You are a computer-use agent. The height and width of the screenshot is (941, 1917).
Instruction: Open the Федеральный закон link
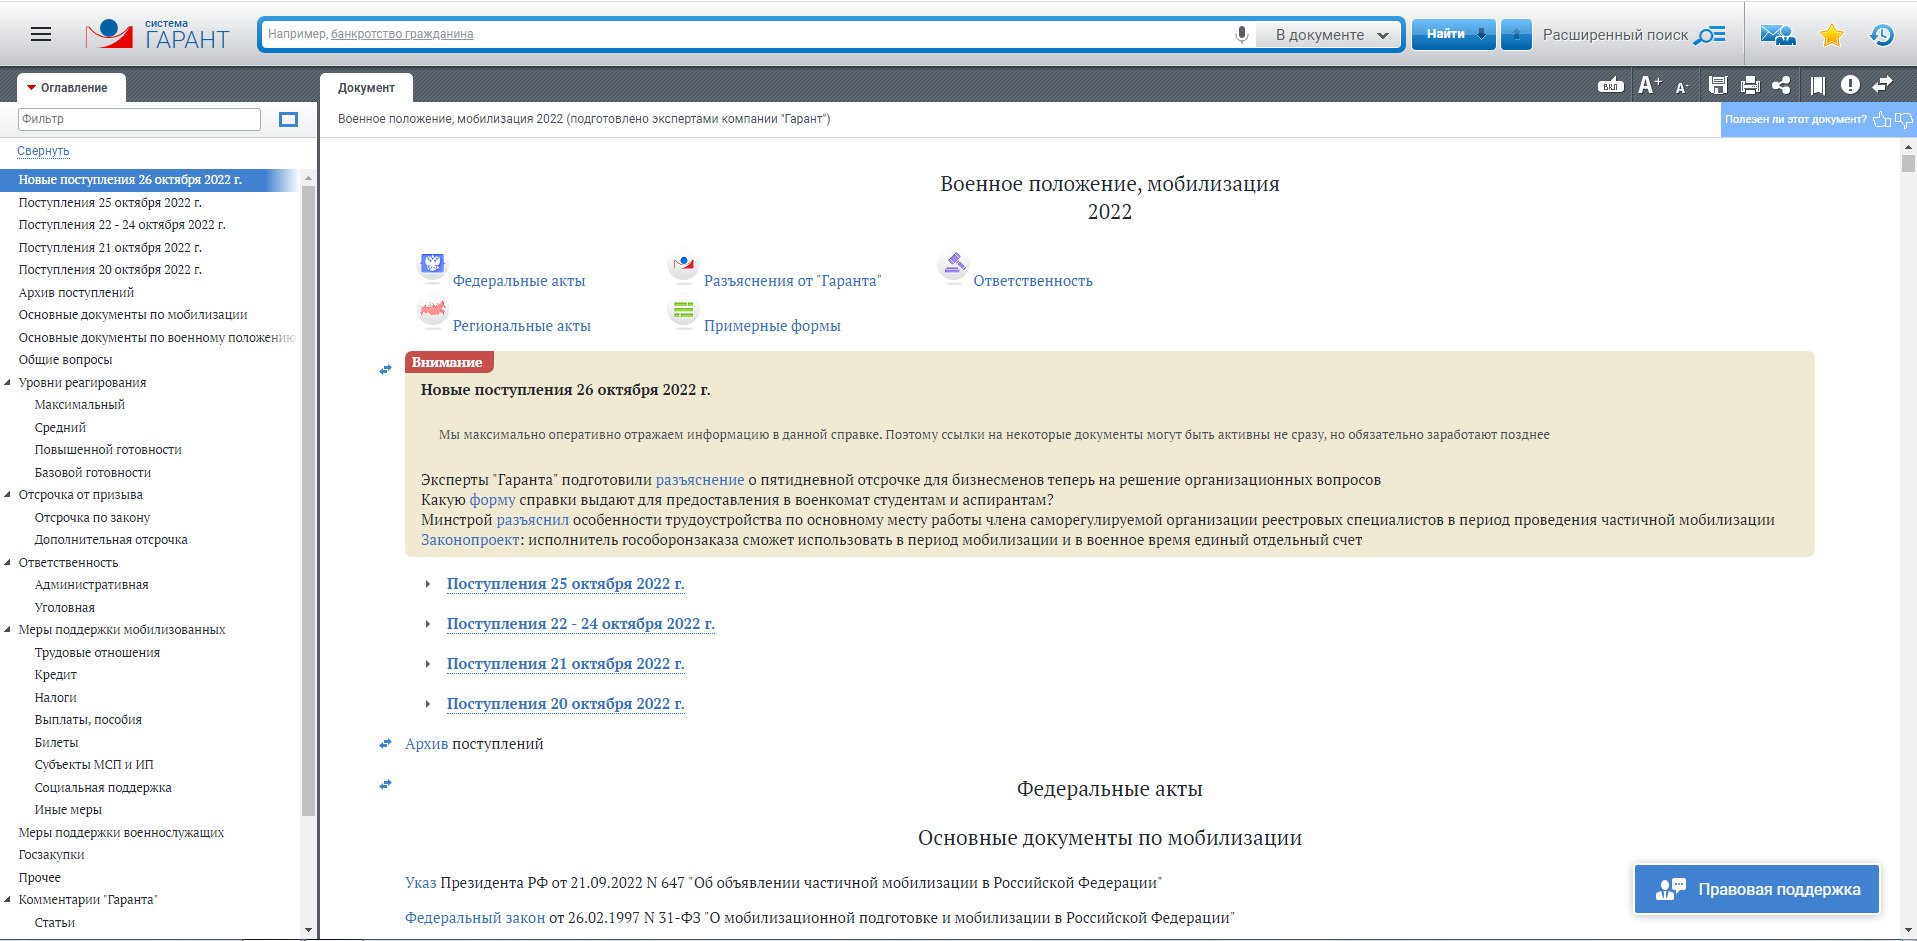pos(475,918)
